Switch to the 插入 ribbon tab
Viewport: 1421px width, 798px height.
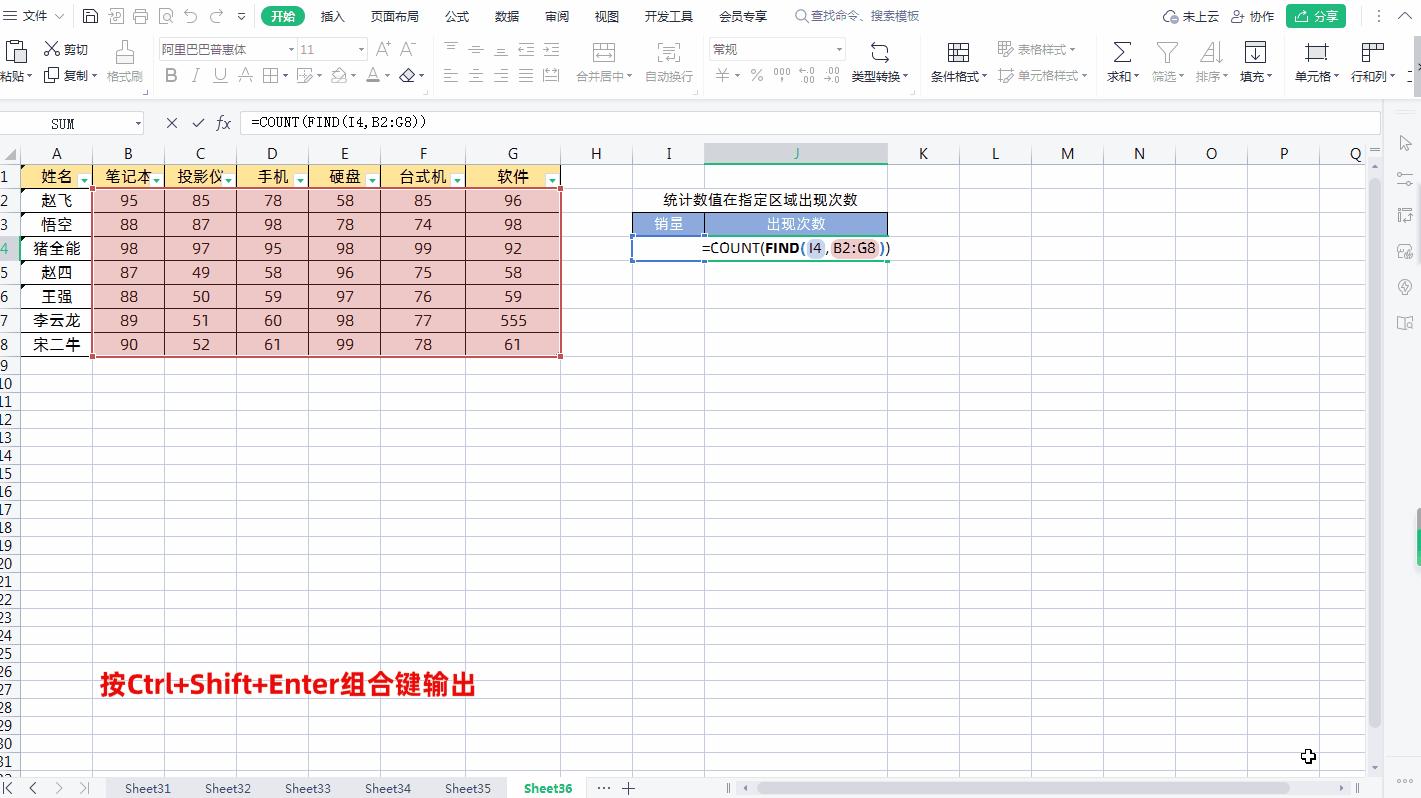(332, 15)
